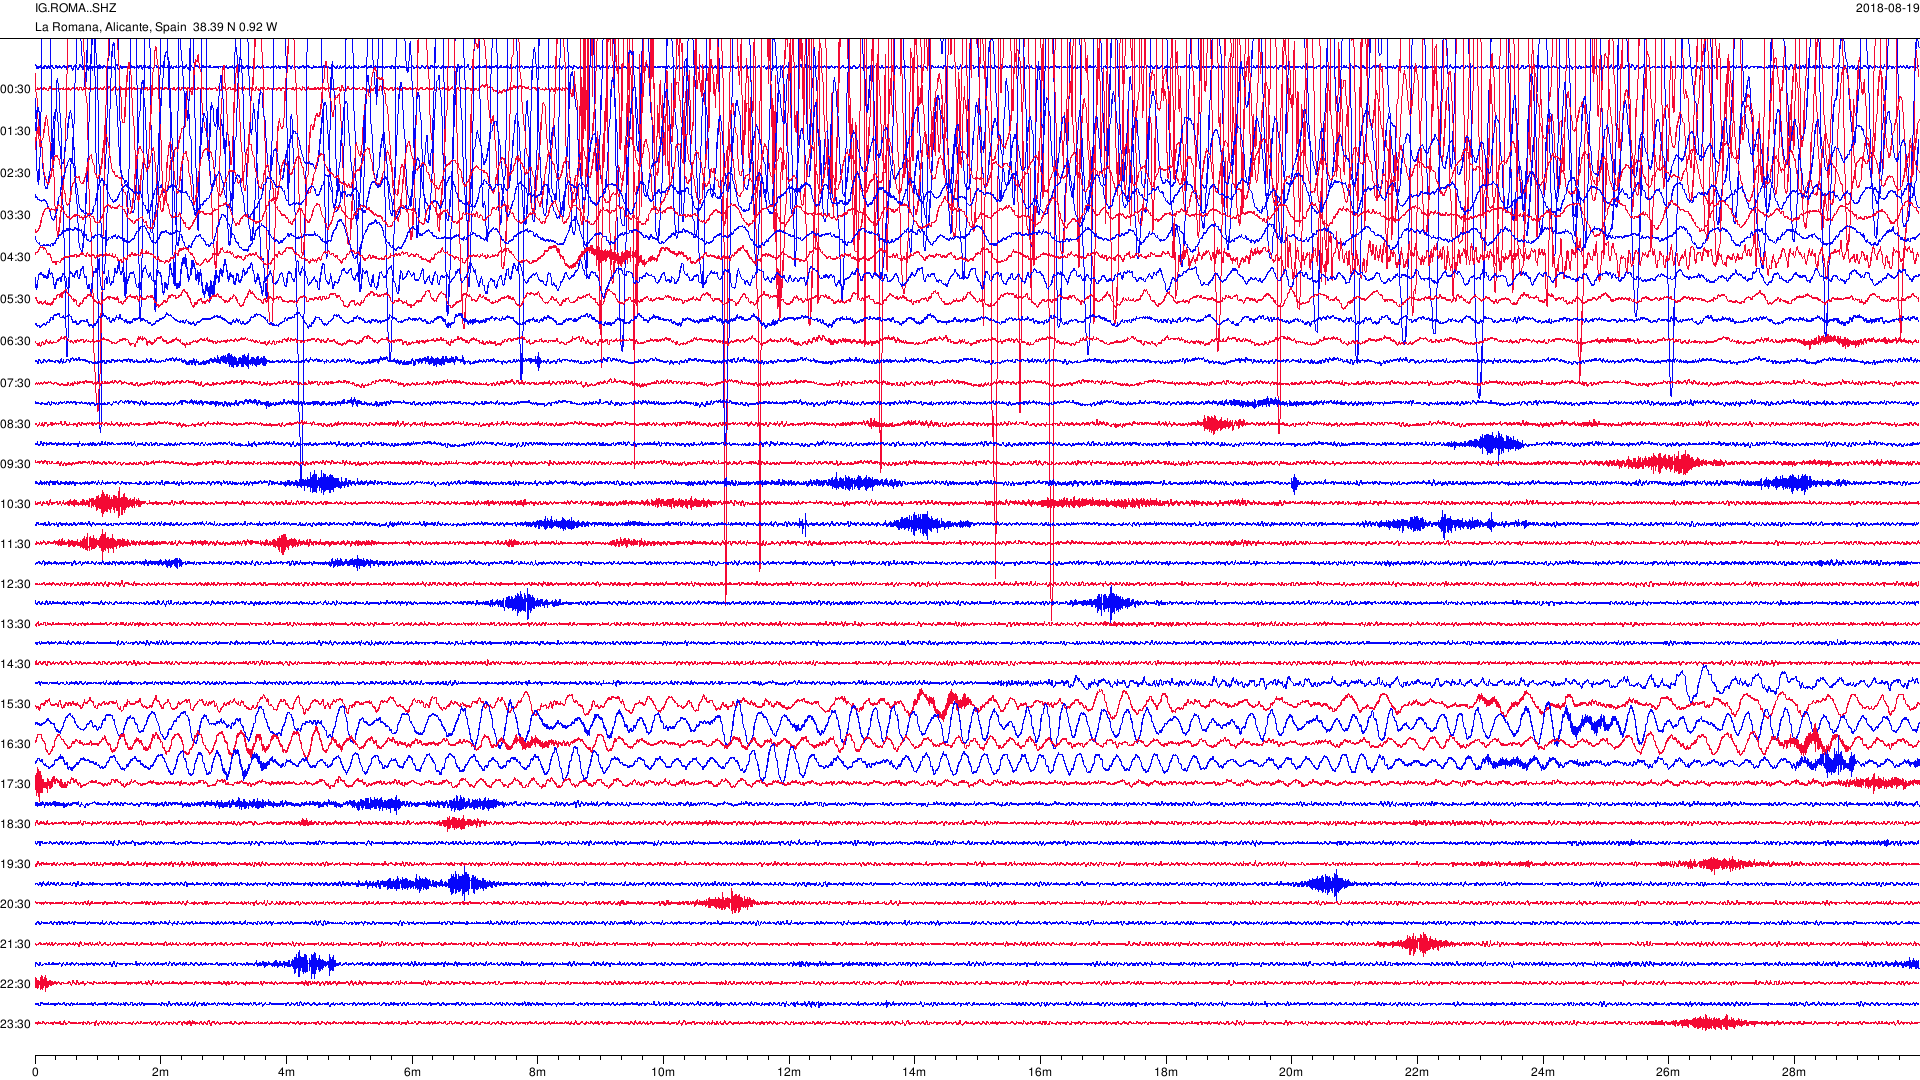Select the 05:30 time label
The width and height of the screenshot is (1920, 1080).
[x=15, y=299]
